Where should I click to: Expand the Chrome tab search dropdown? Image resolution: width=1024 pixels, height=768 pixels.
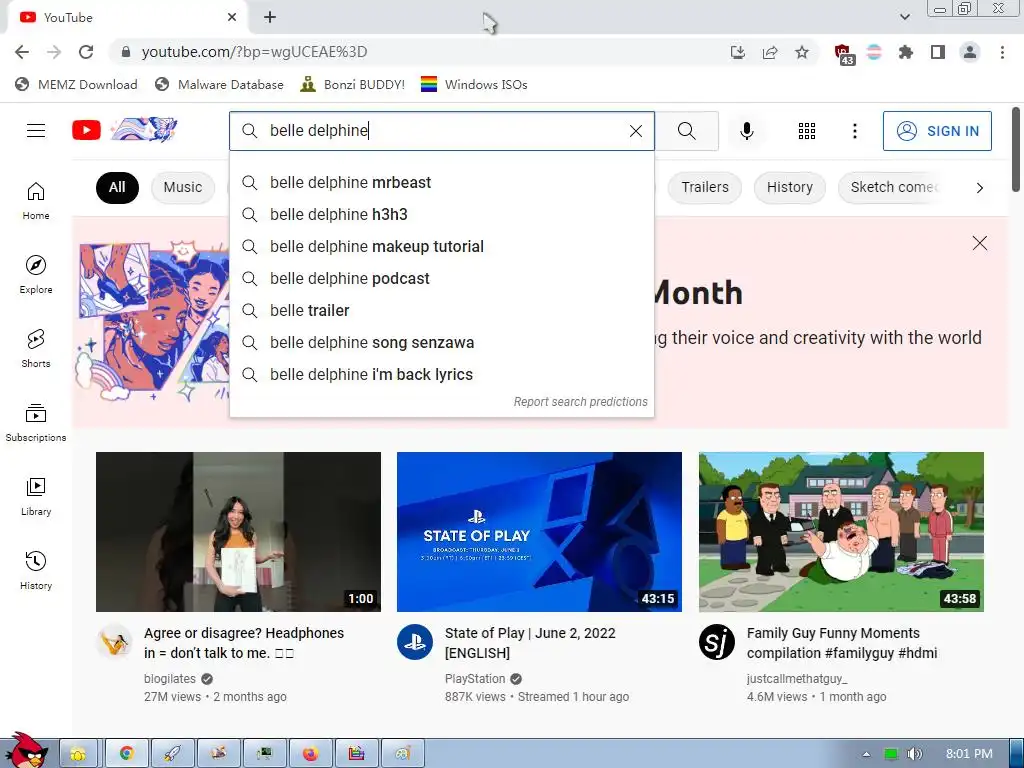pyautogui.click(x=904, y=17)
